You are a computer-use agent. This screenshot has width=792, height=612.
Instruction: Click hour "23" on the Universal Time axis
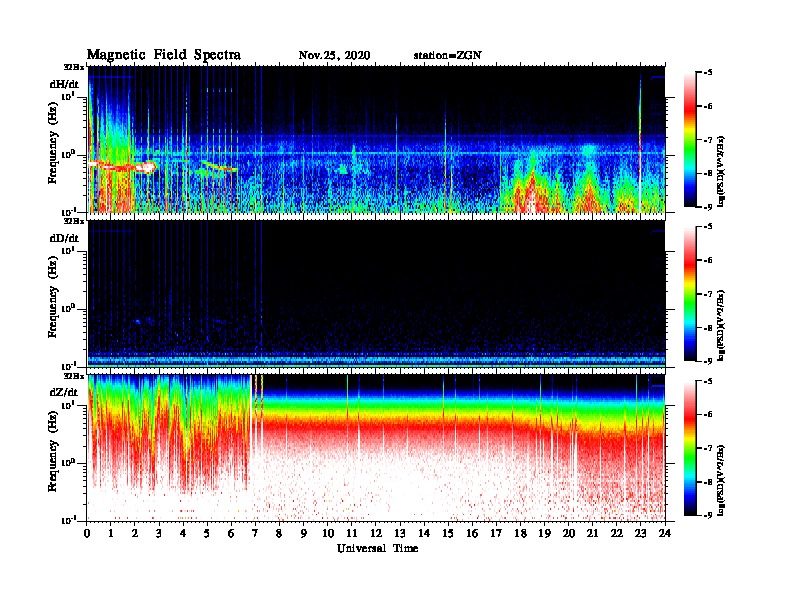[641, 534]
